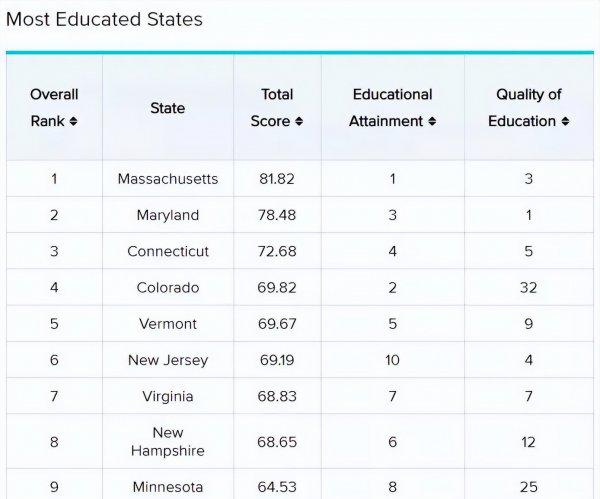This screenshot has height=499, width=600.
Task: Sort table by Overall Rank header
Action: (54, 107)
